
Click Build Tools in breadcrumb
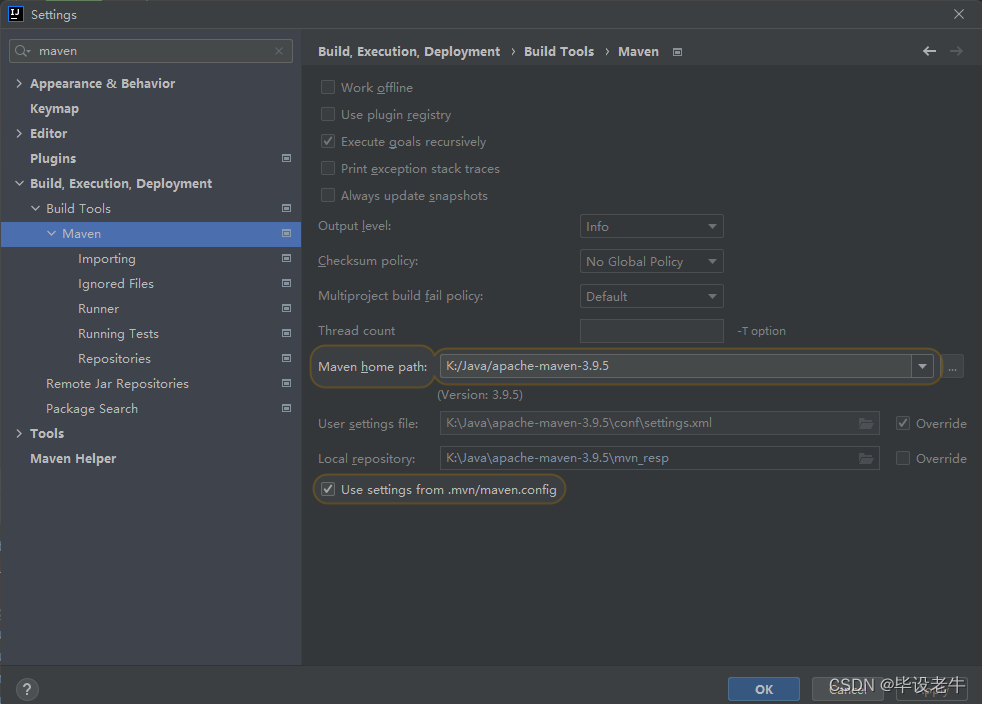559,51
